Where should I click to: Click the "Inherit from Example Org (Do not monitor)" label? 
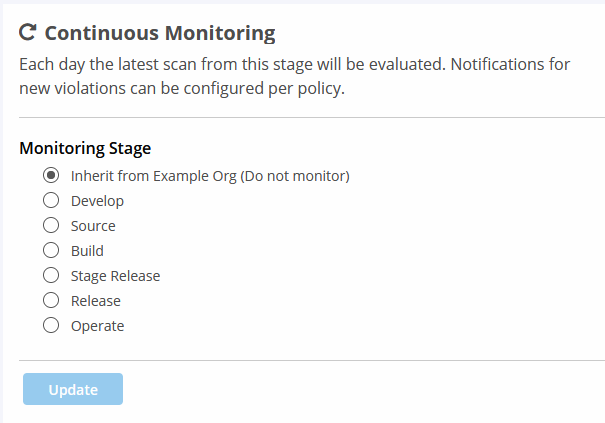210,176
